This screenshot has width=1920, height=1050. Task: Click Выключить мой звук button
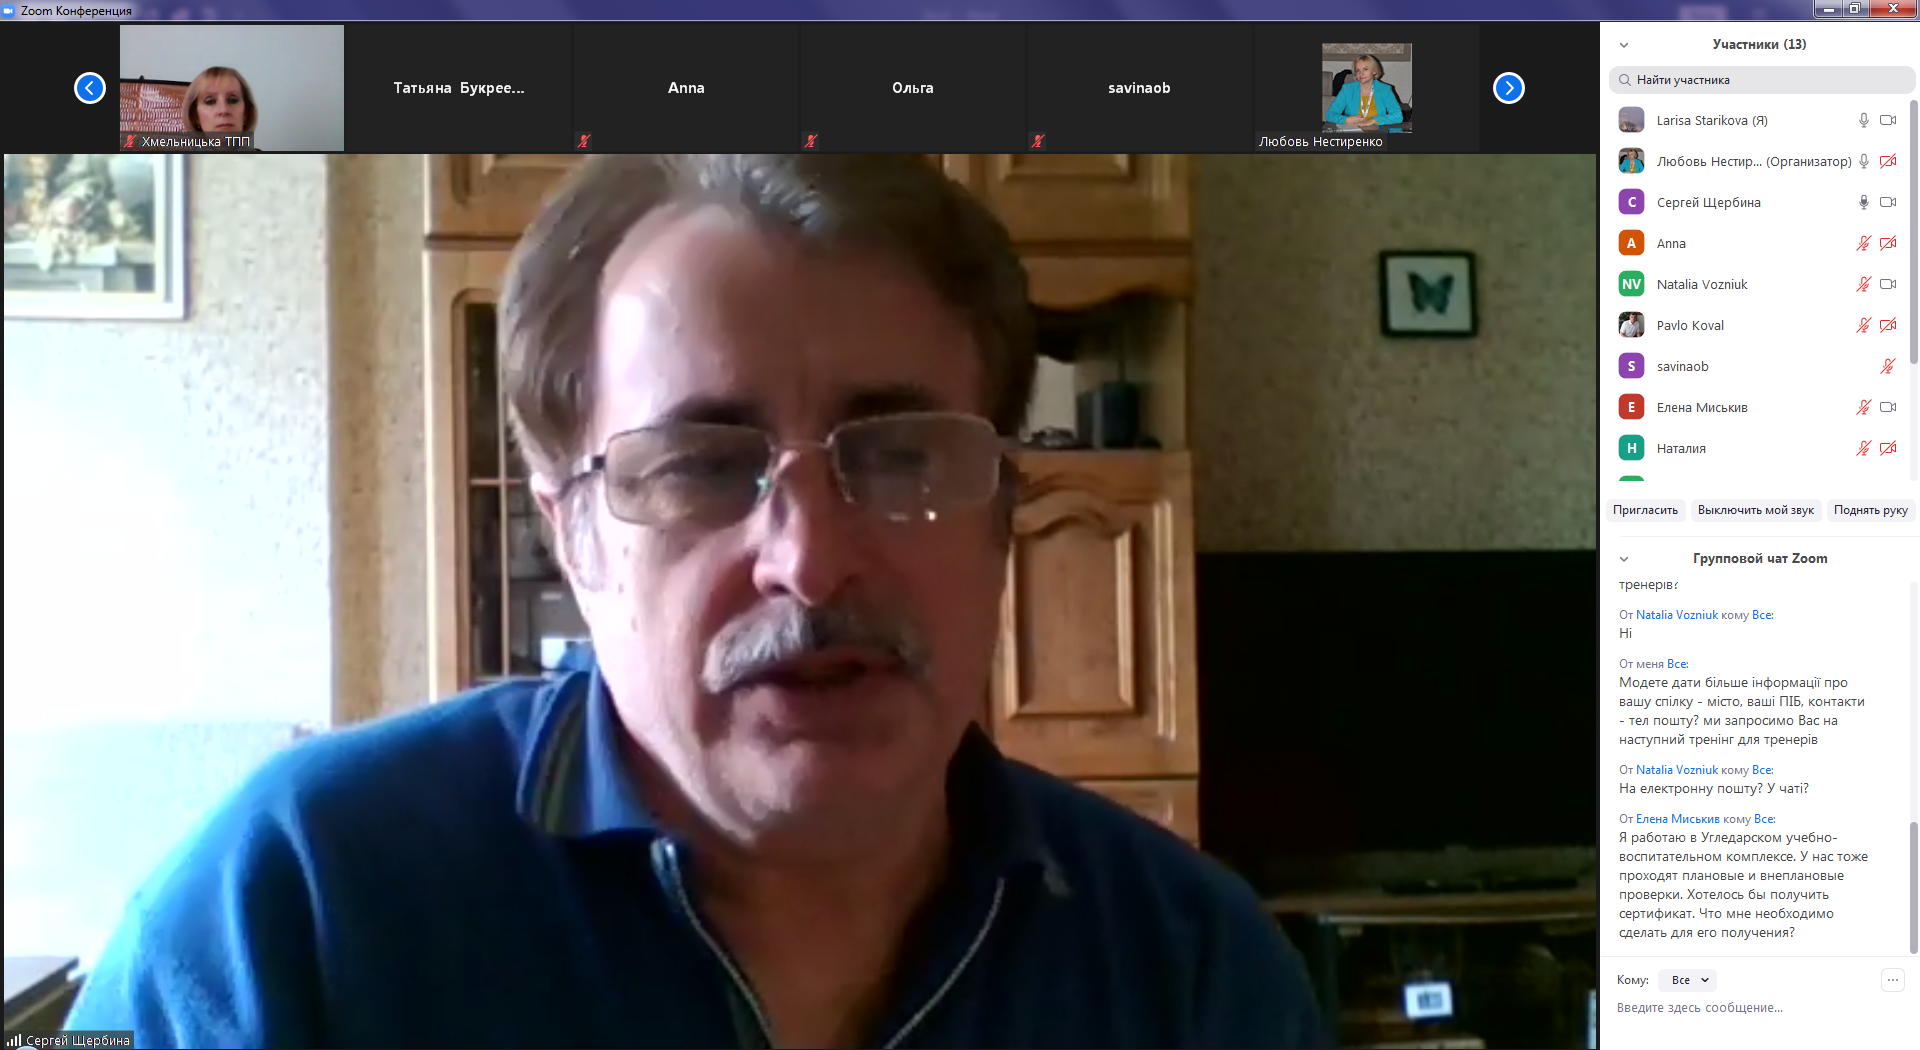click(1756, 510)
